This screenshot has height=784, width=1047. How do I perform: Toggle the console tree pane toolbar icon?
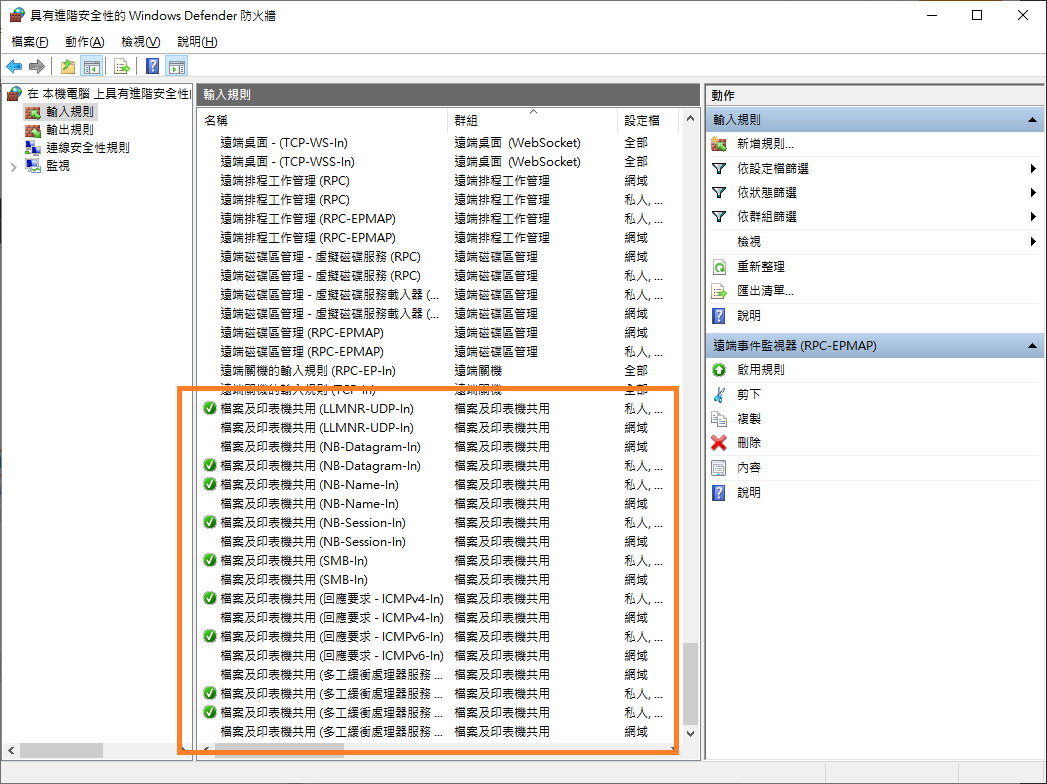pyautogui.click(x=91, y=66)
